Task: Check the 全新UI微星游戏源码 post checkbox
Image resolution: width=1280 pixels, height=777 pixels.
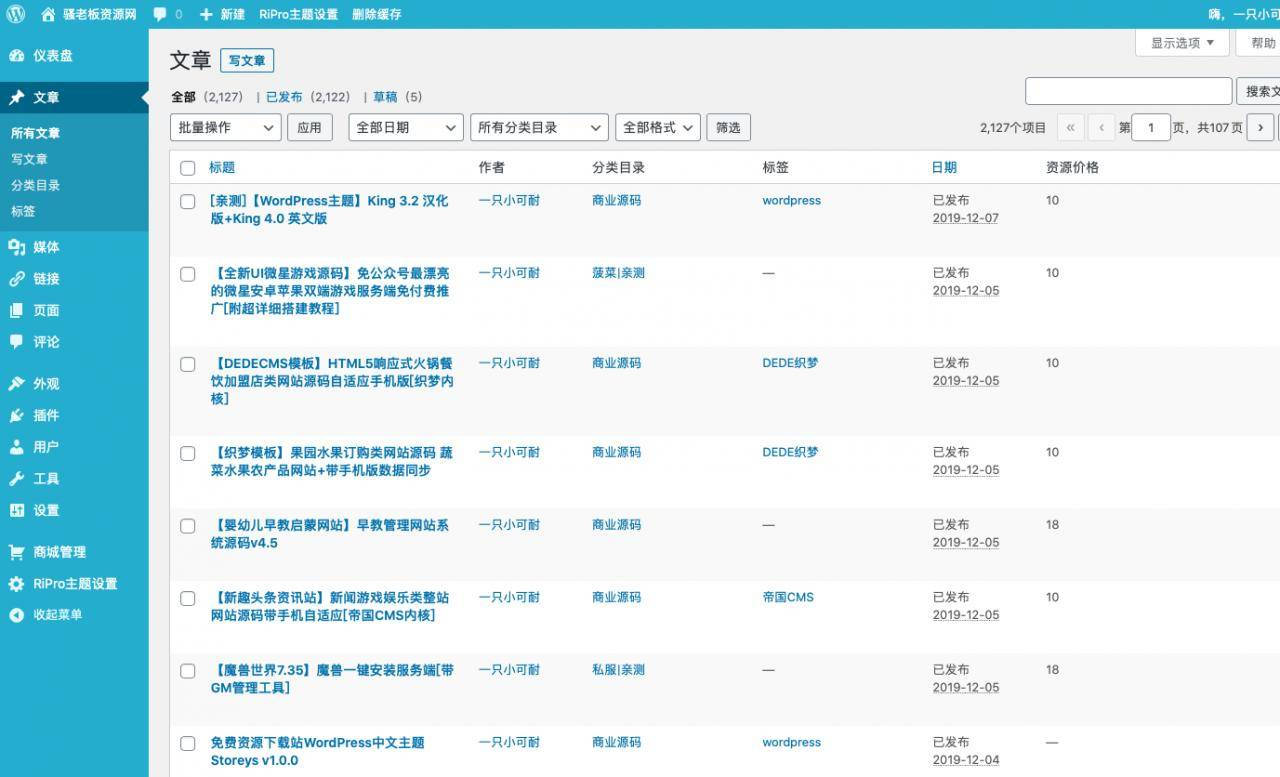Action: (188, 274)
